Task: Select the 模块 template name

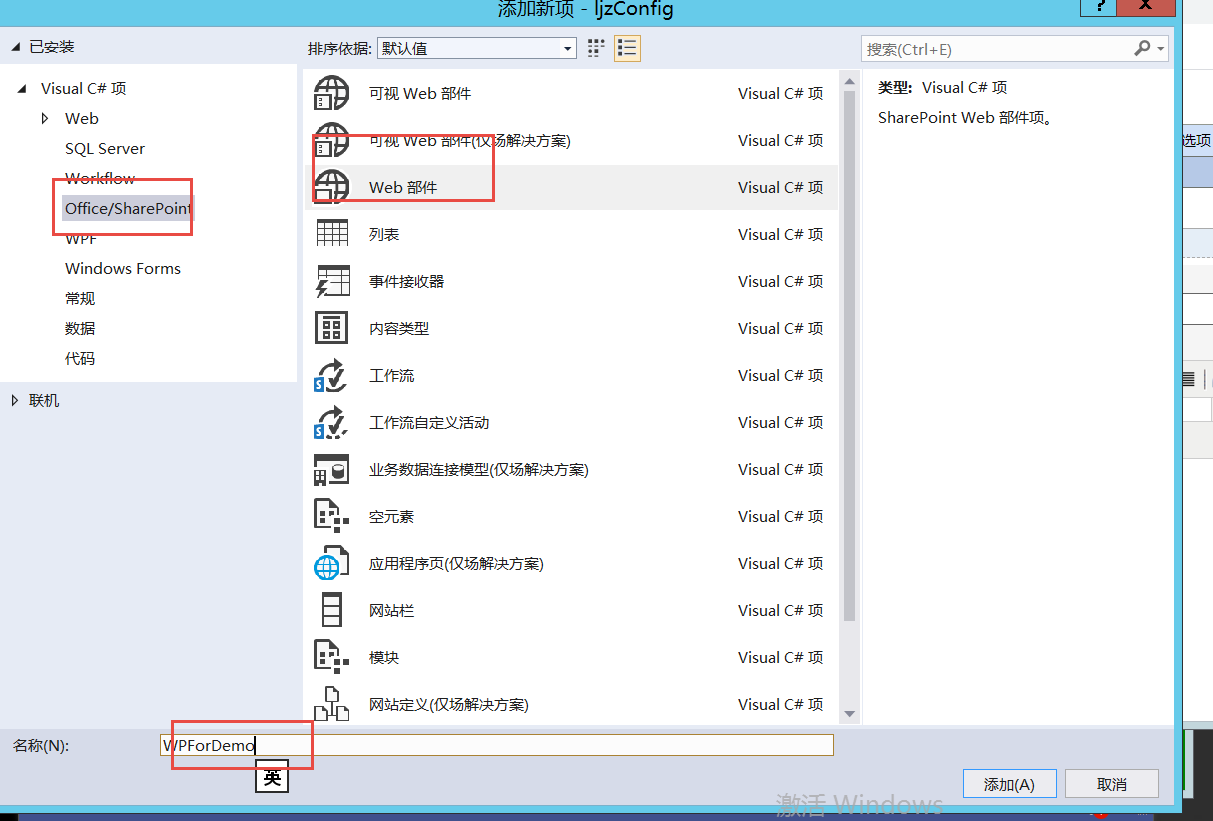Action: (x=384, y=657)
